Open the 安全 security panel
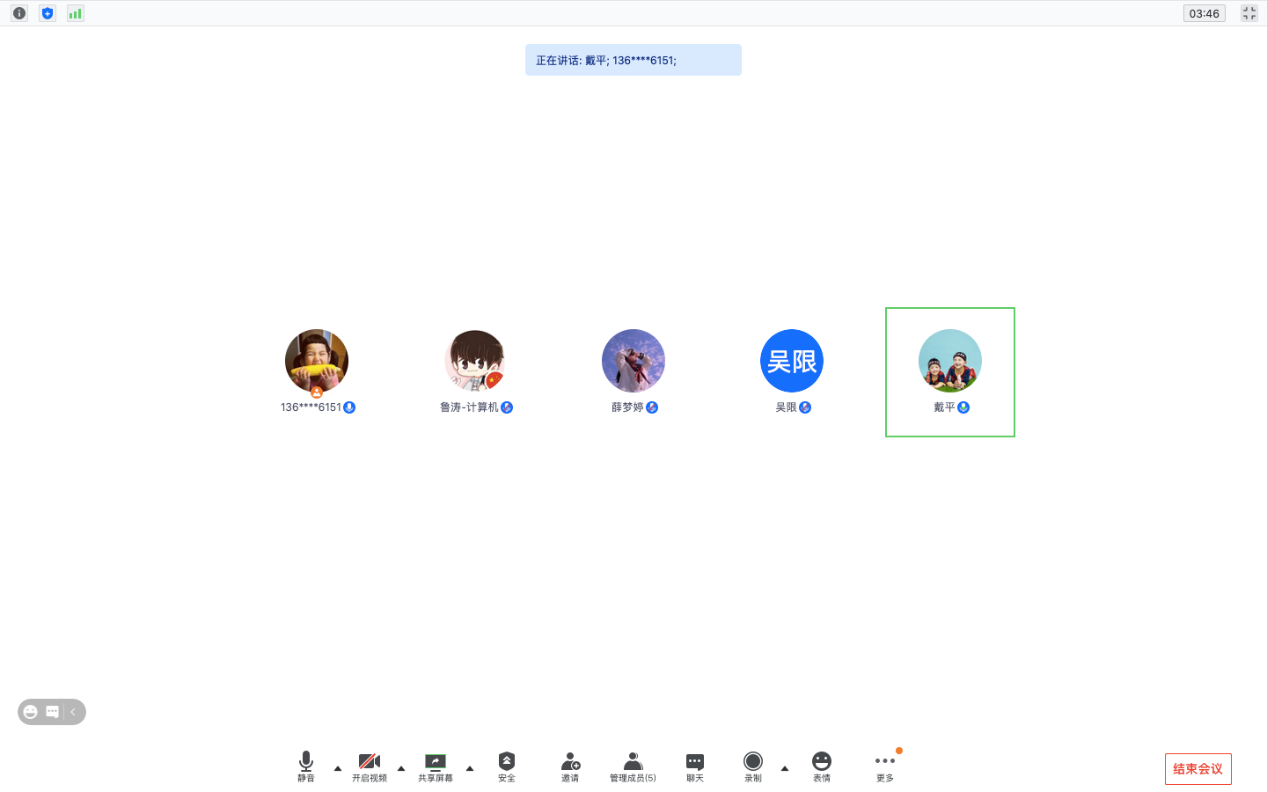Image resolution: width=1267 pixels, height=792 pixels. tap(506, 762)
